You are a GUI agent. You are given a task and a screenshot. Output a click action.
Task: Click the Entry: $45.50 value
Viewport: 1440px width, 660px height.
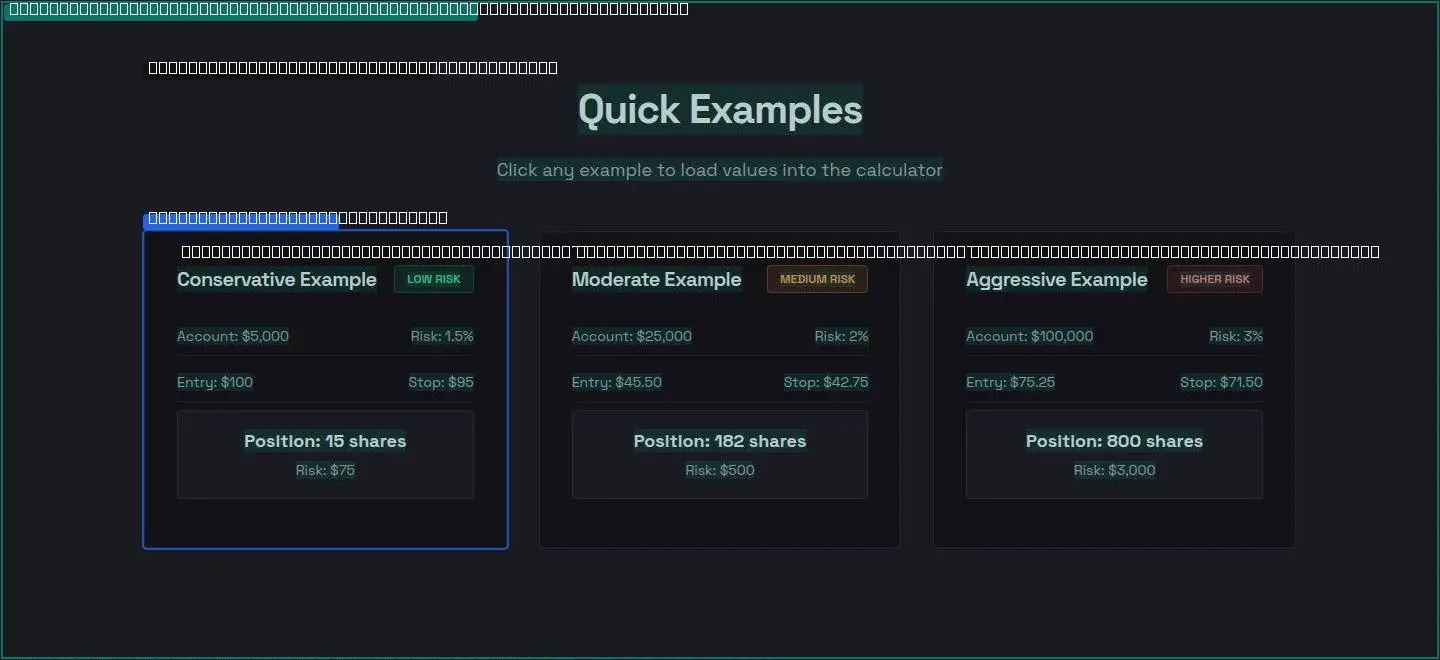pyautogui.click(x=617, y=382)
